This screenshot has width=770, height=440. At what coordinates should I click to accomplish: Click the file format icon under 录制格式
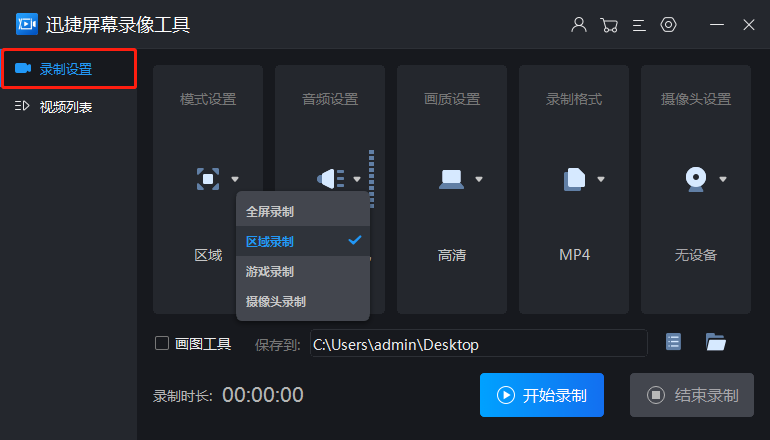[x=574, y=179]
